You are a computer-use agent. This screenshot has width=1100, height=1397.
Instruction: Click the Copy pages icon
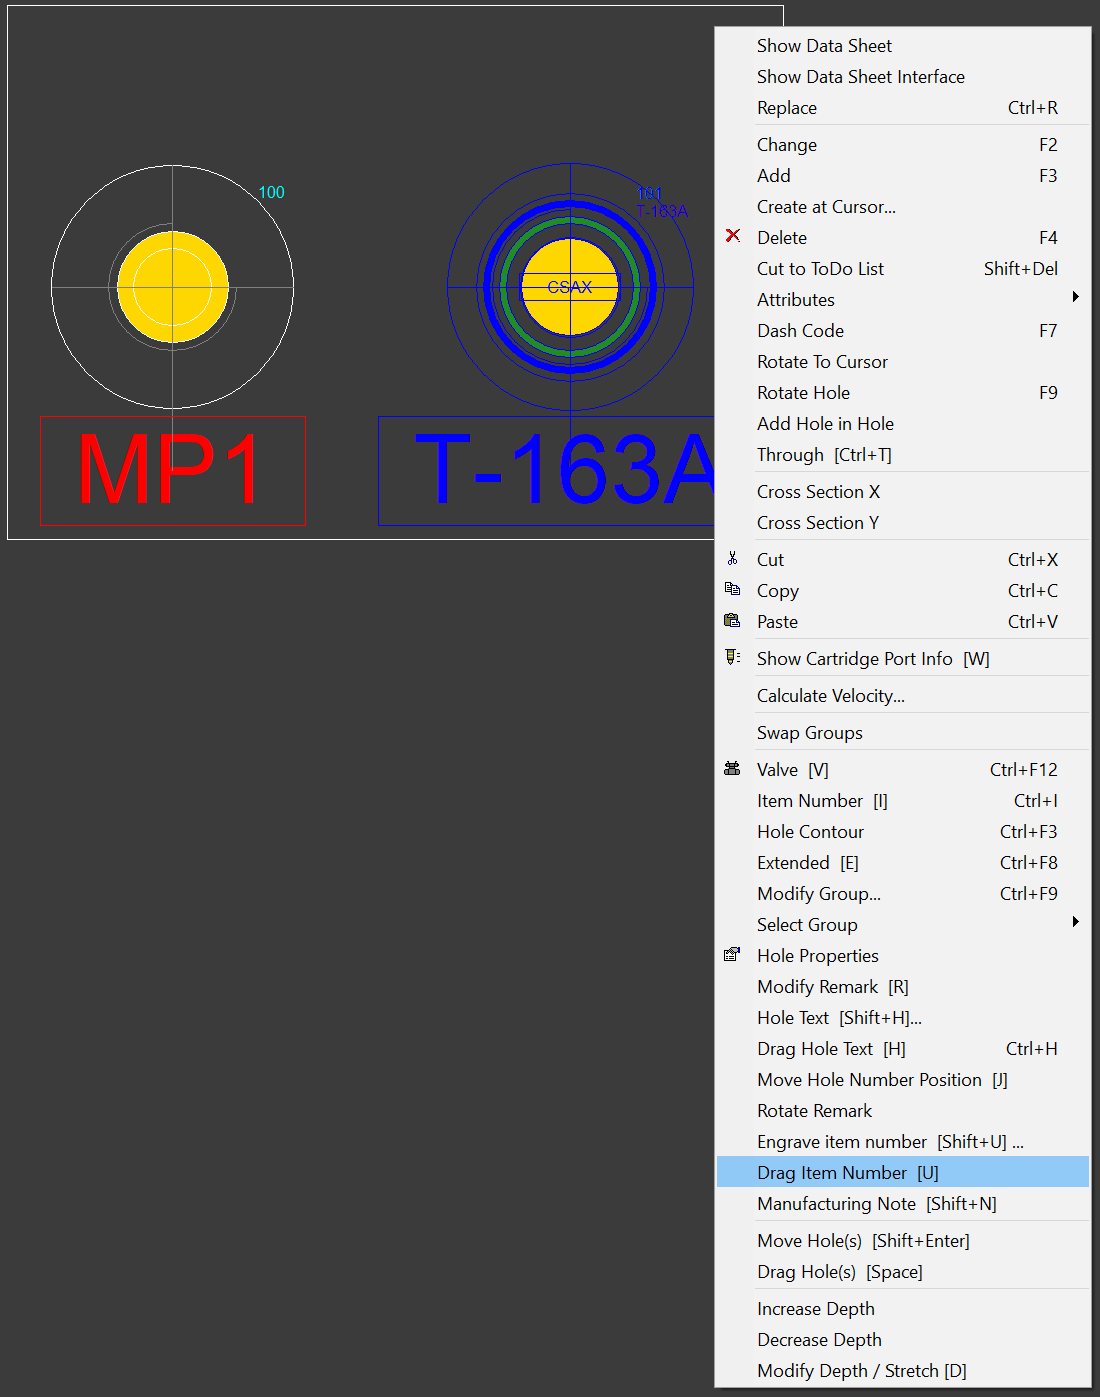coord(732,589)
